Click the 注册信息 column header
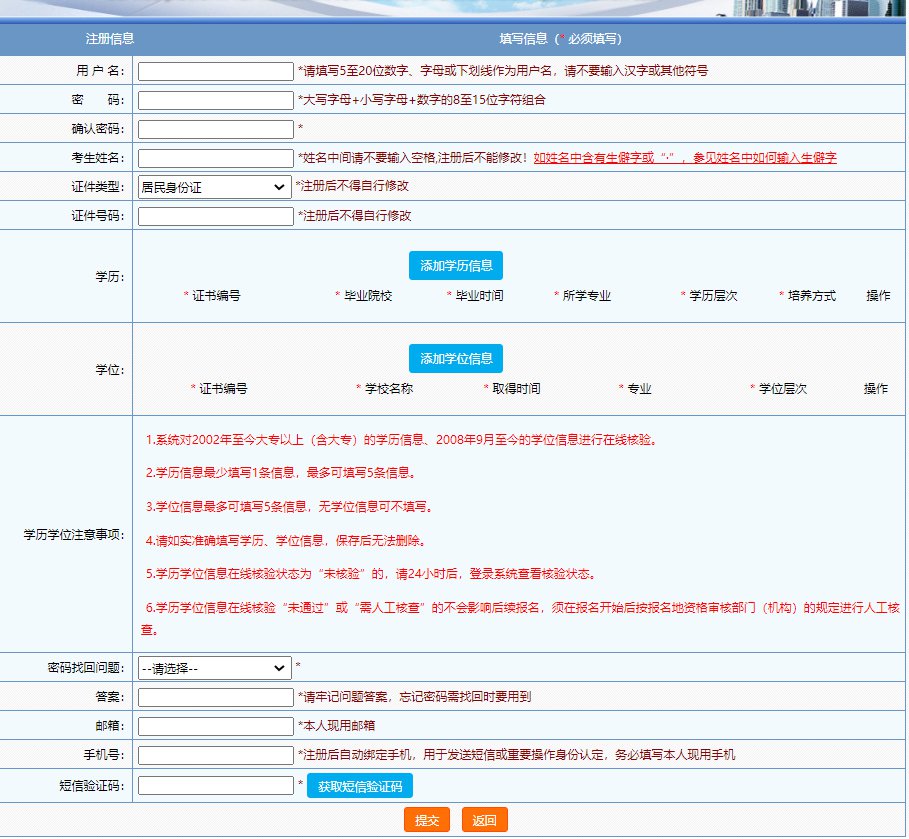The height and width of the screenshot is (839, 909). pos(110,39)
